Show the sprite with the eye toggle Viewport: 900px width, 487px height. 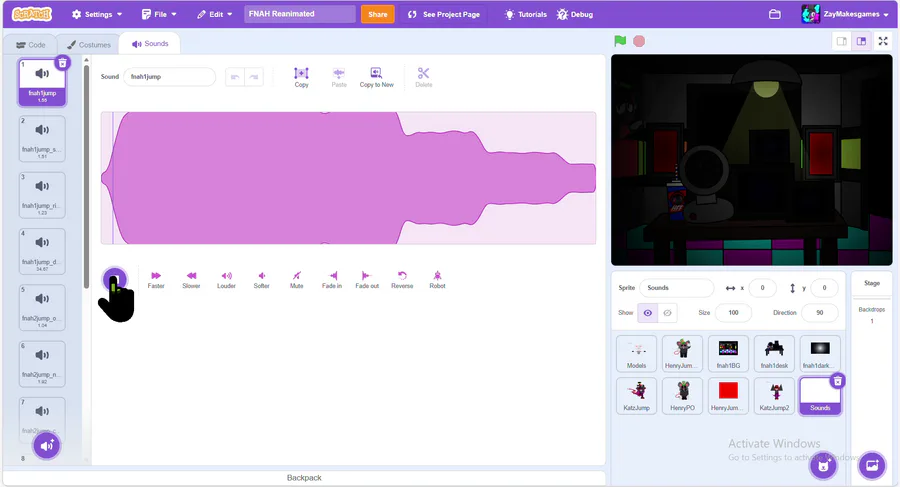(647, 312)
